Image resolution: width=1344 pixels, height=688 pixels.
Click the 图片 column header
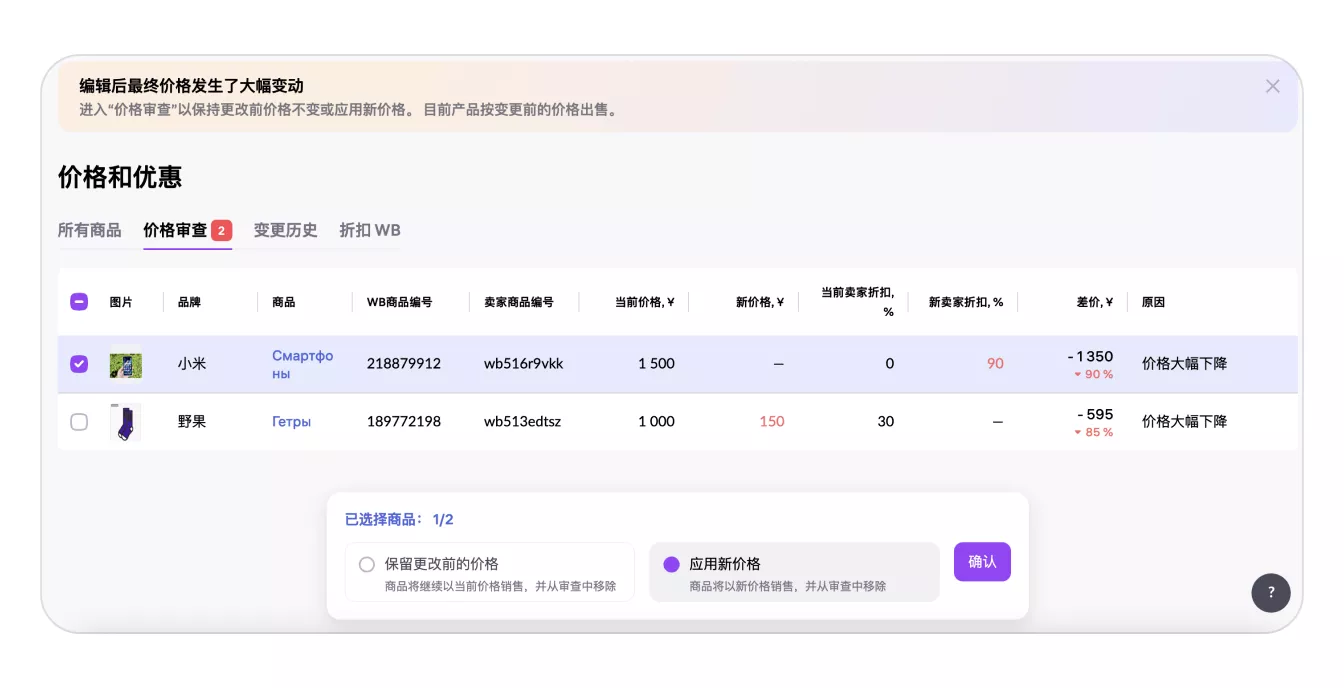click(121, 302)
